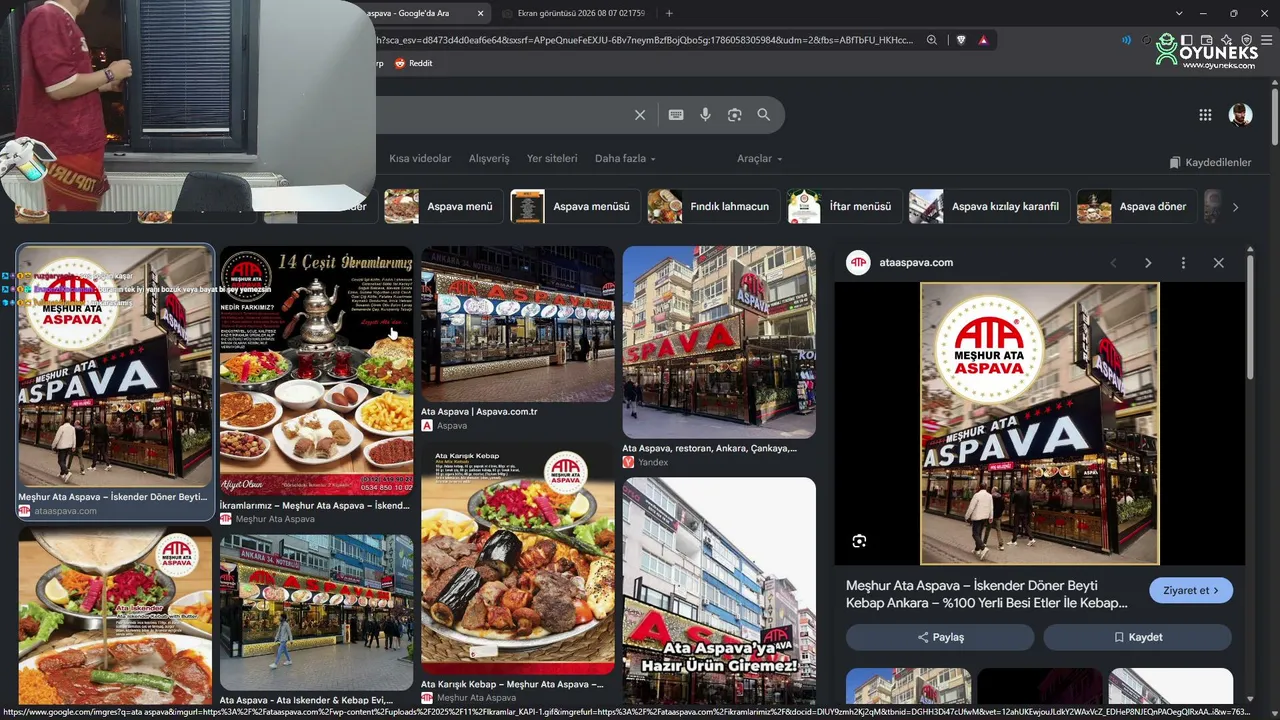Image resolution: width=1280 pixels, height=720 pixels.
Task: Click the 'Kaydet' save button
Action: [1137, 637]
